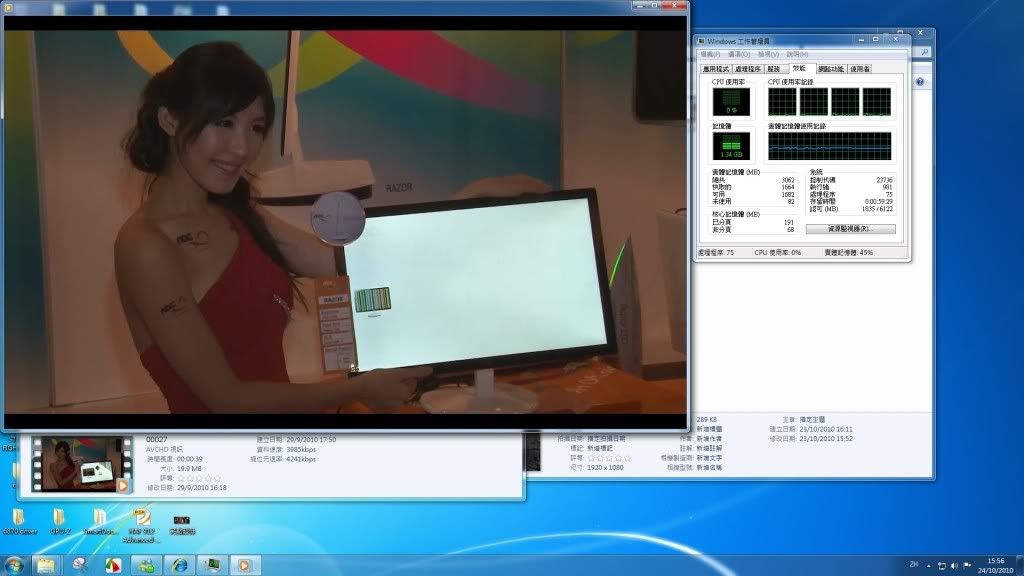
Task: Open Windows Explorer from the taskbar
Action: click(x=46, y=565)
